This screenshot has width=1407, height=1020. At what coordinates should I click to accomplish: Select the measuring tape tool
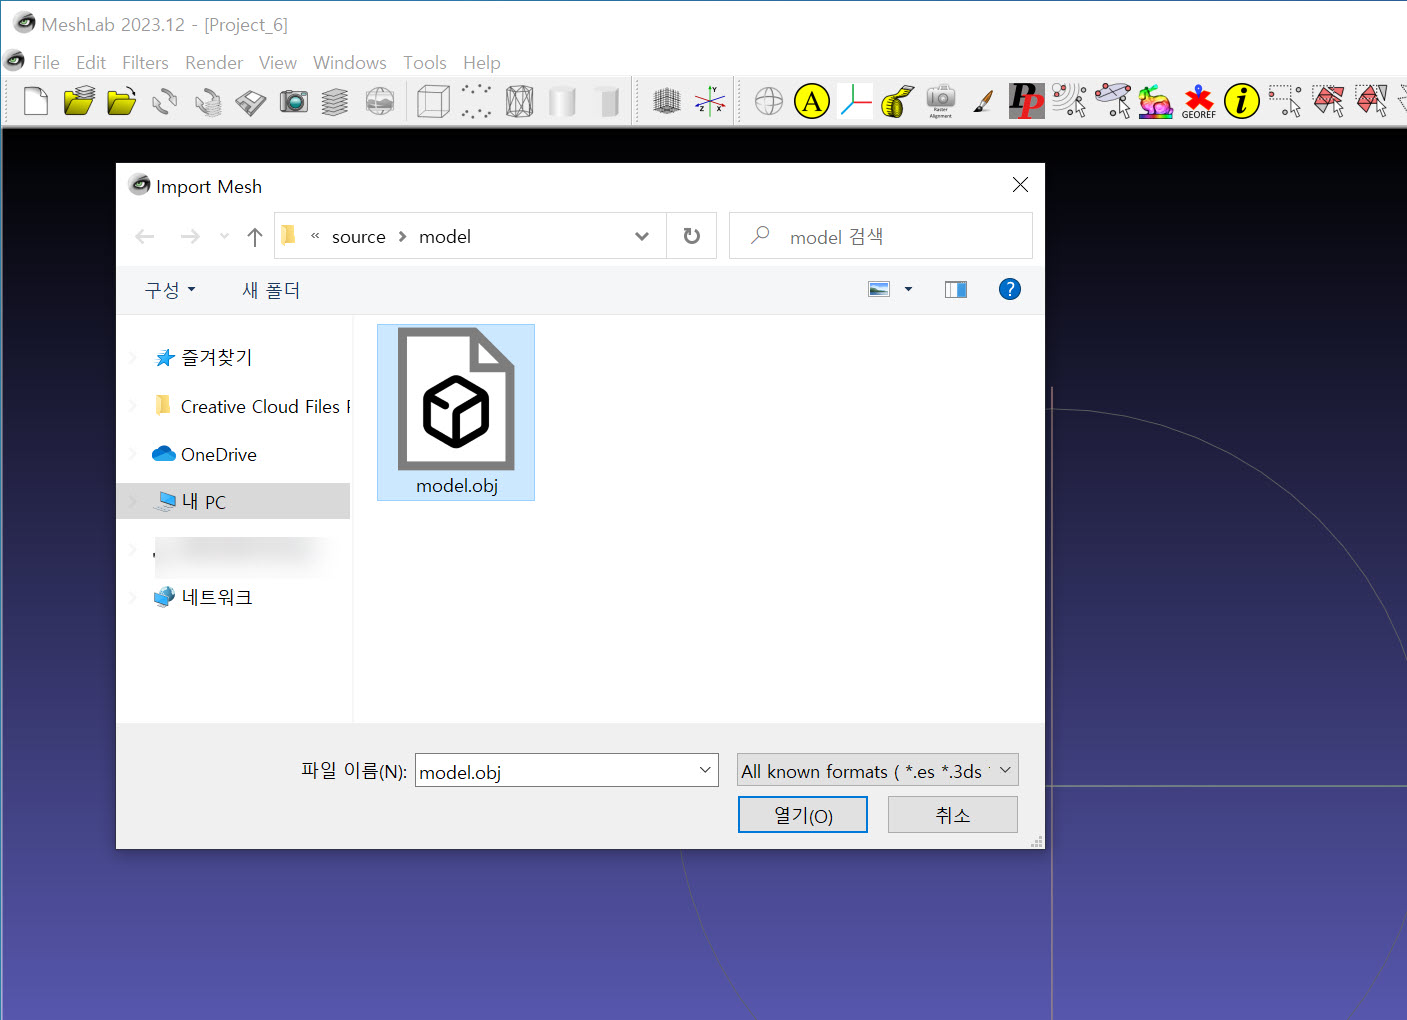pos(897,101)
